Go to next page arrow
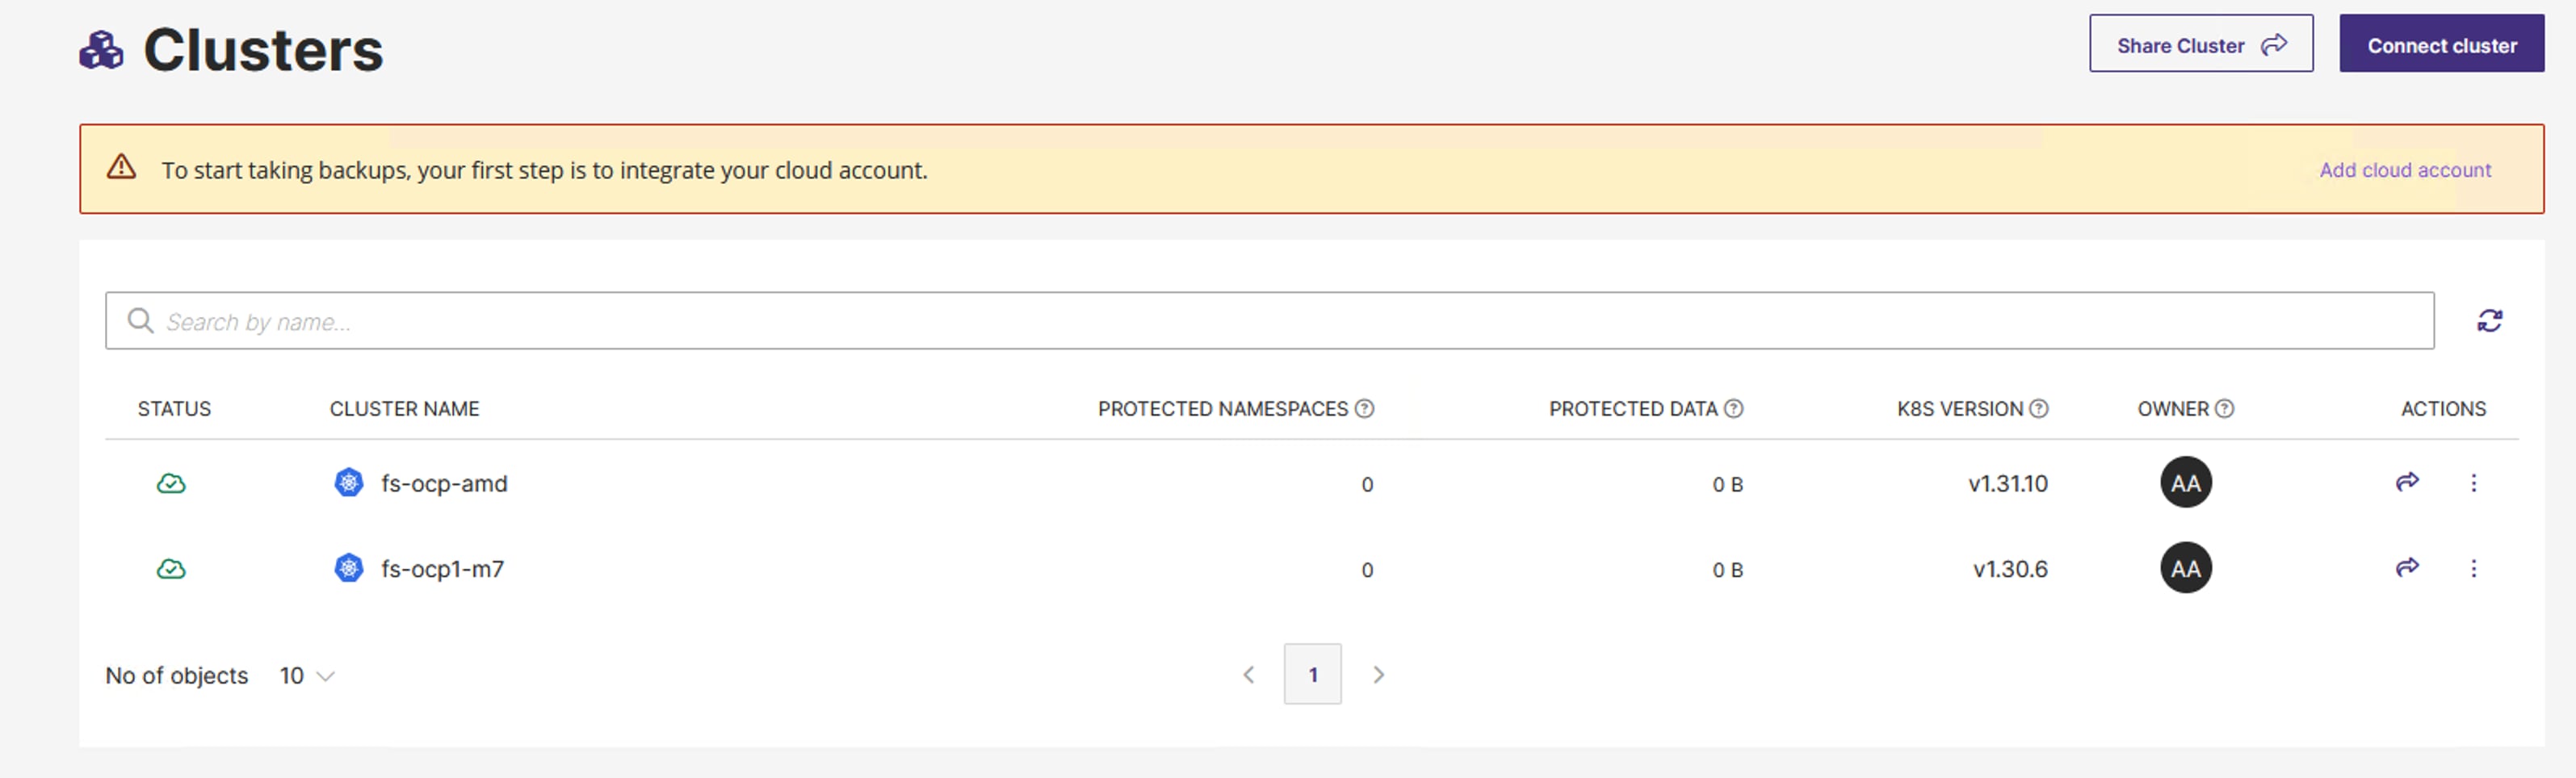Image resolution: width=2576 pixels, height=778 pixels. tap(1379, 675)
